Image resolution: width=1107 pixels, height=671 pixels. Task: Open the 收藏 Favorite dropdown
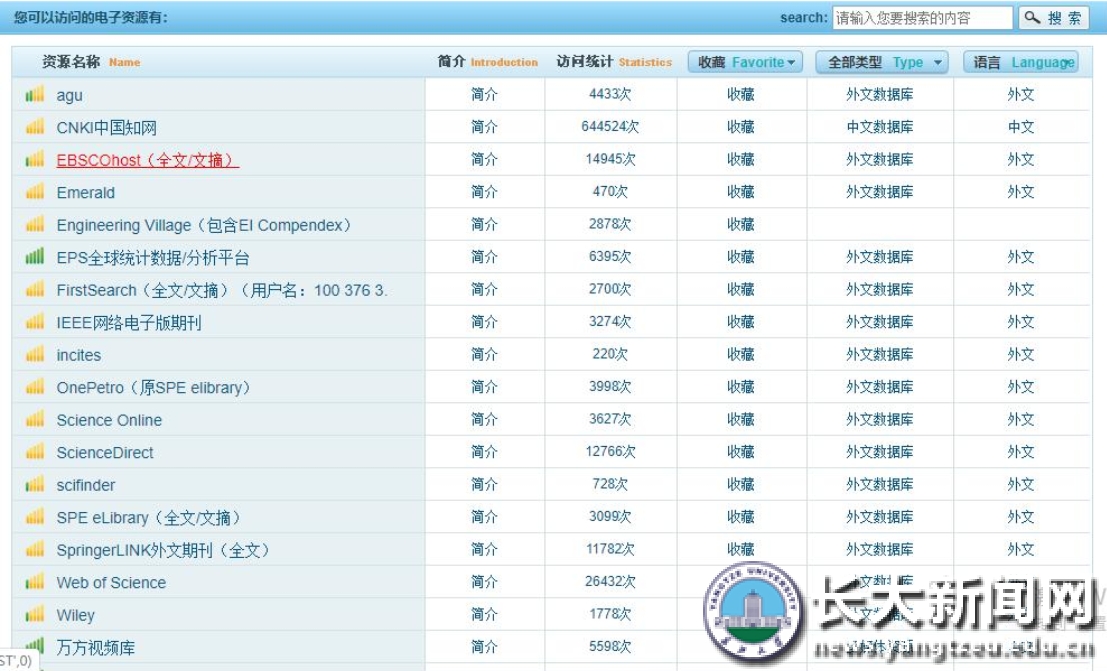[x=745, y=62]
